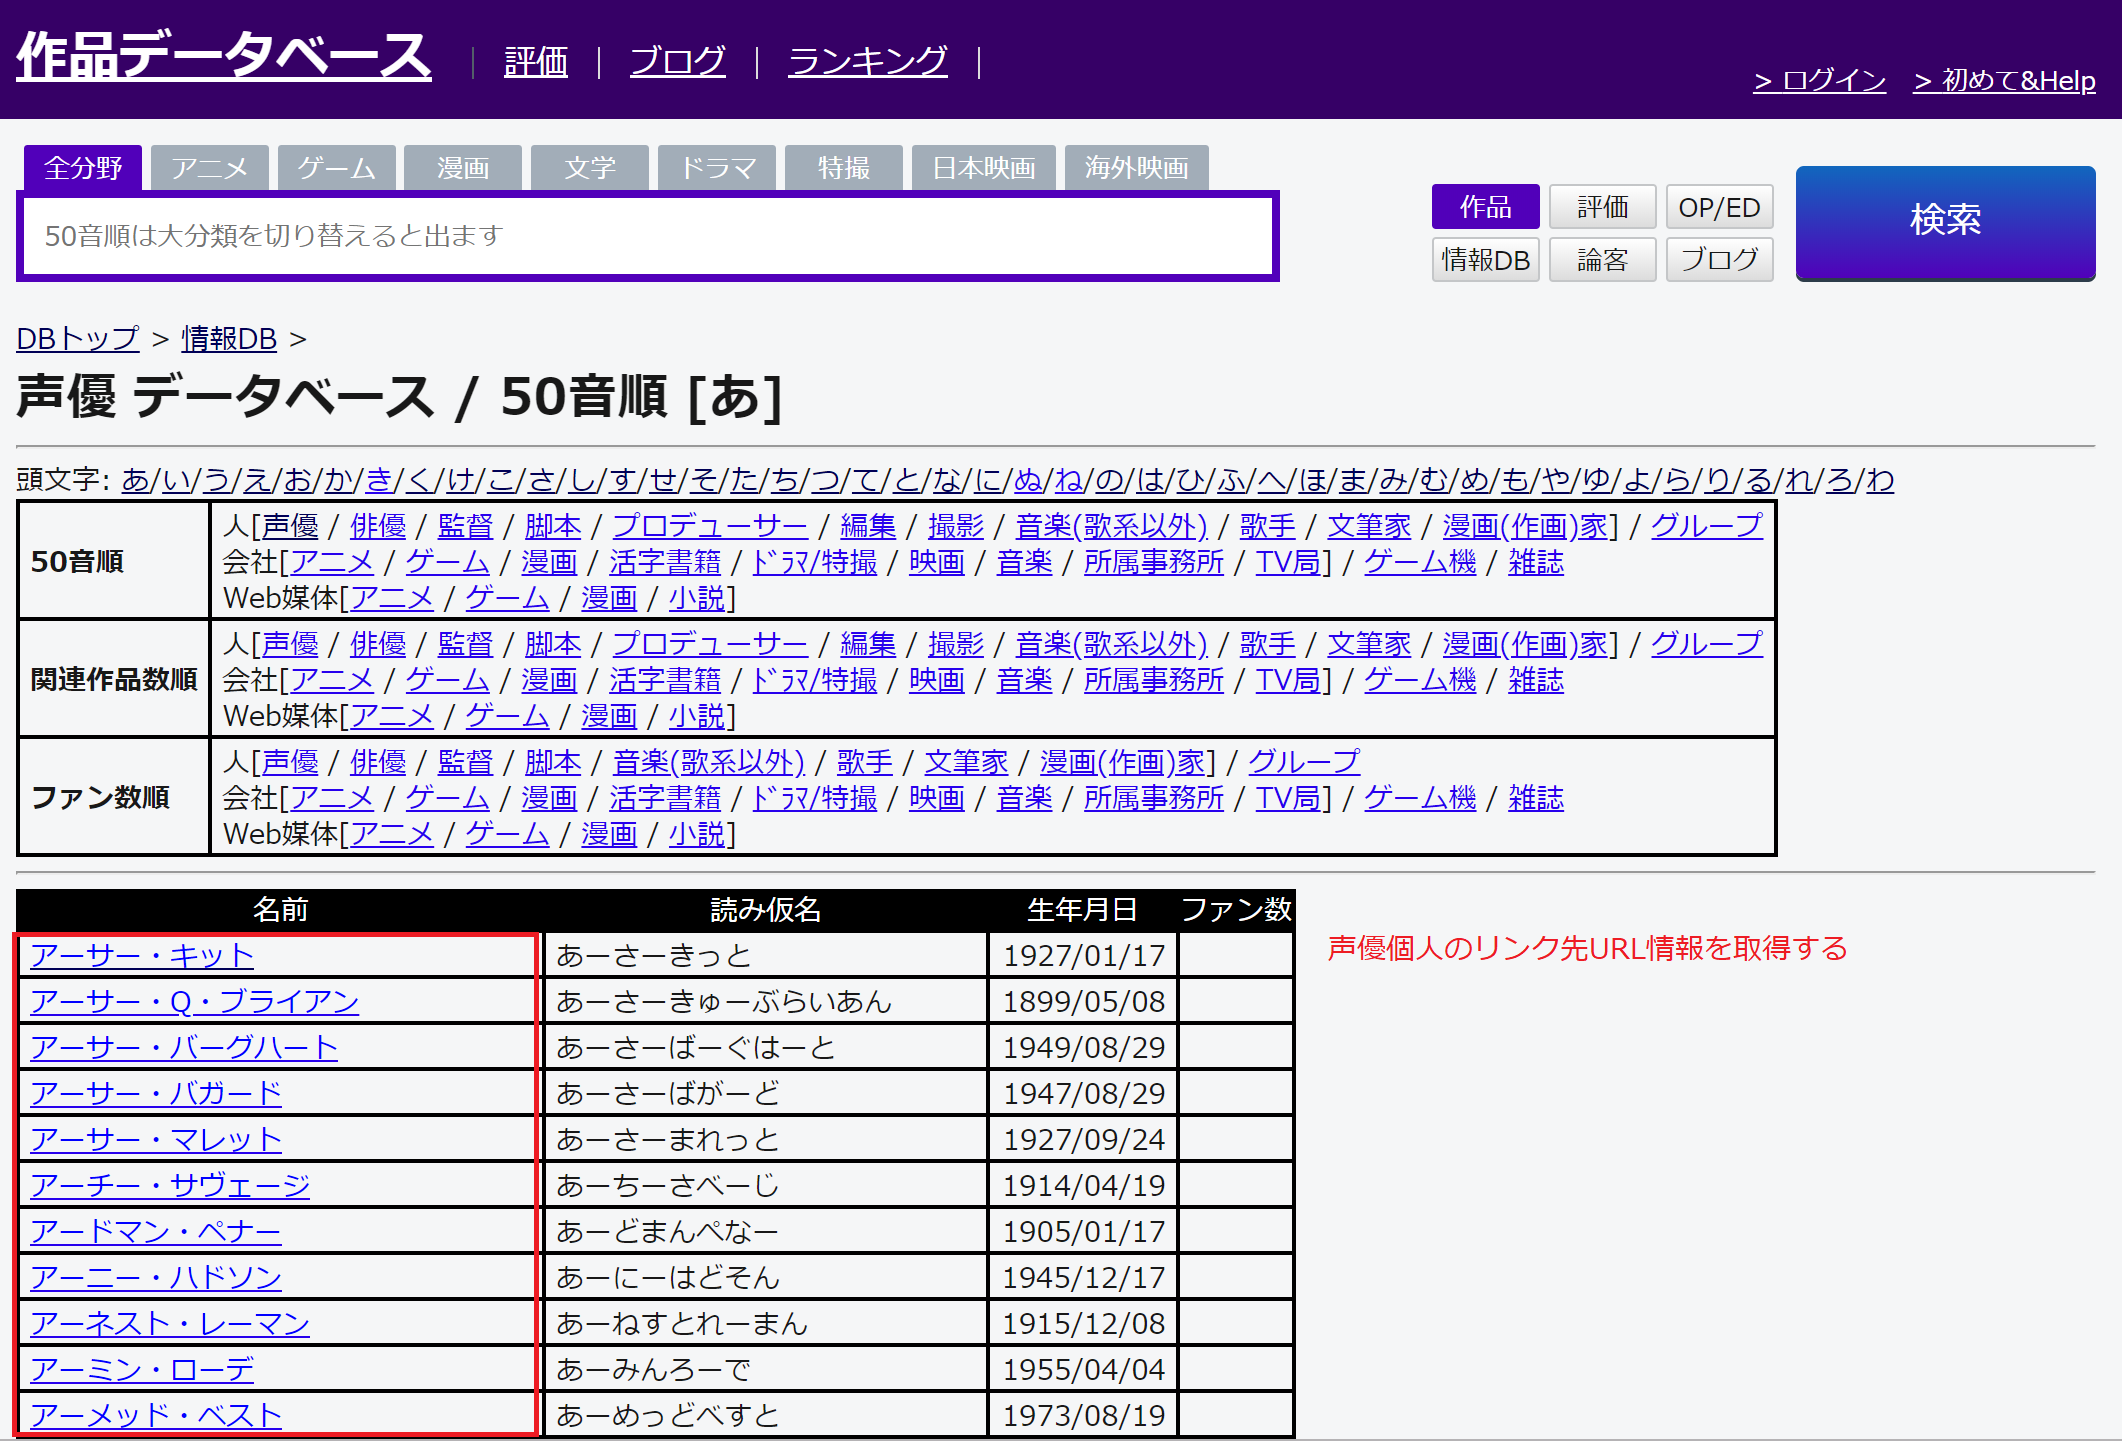Switch to the 漫画 category tab
Image resolution: width=2122 pixels, height=1441 pixels.
(463, 167)
